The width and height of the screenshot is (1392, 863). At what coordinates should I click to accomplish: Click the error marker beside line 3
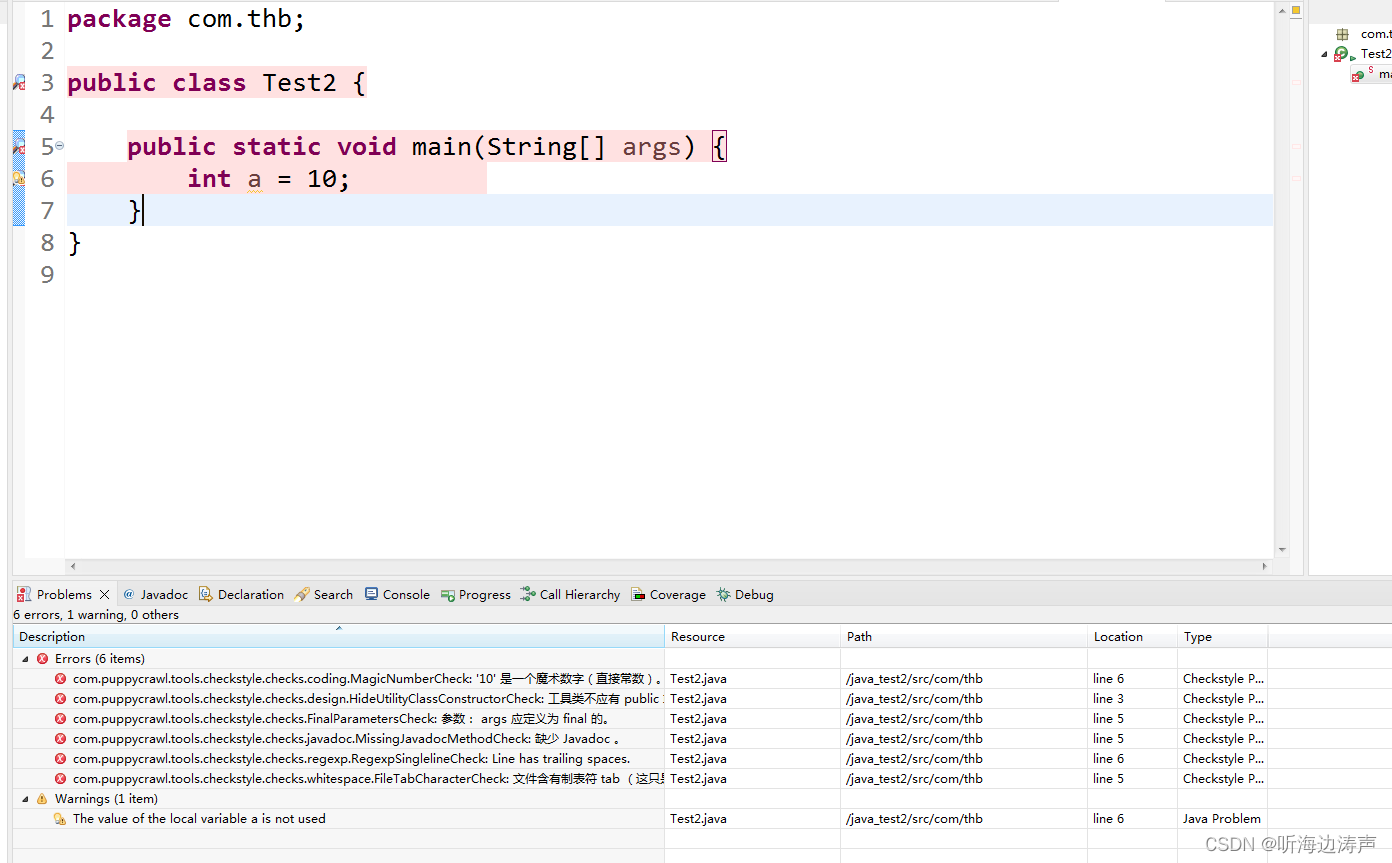point(19,83)
